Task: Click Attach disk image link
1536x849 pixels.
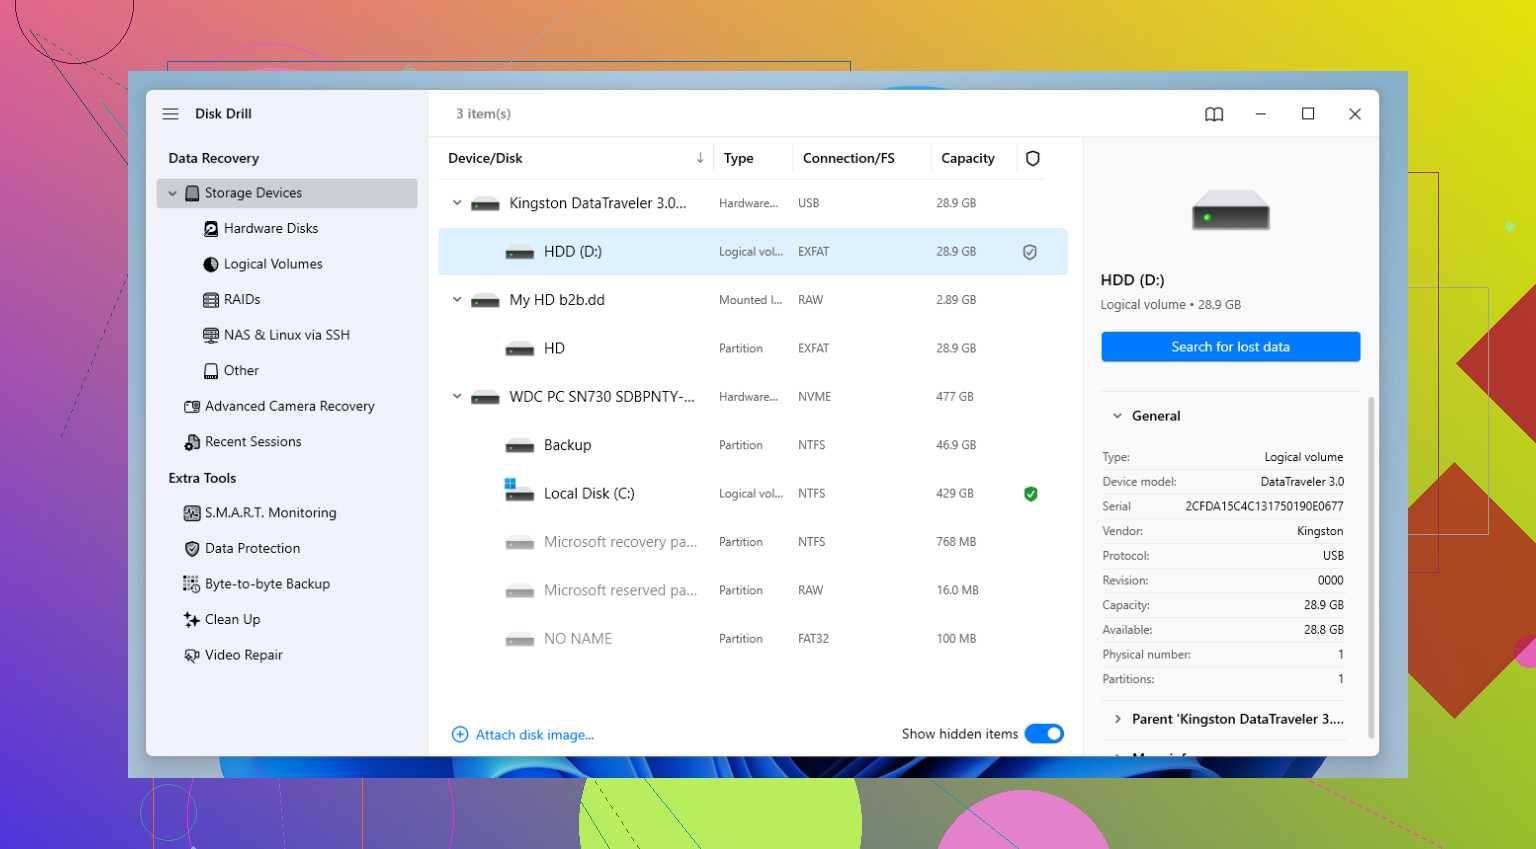Action: 534,735
